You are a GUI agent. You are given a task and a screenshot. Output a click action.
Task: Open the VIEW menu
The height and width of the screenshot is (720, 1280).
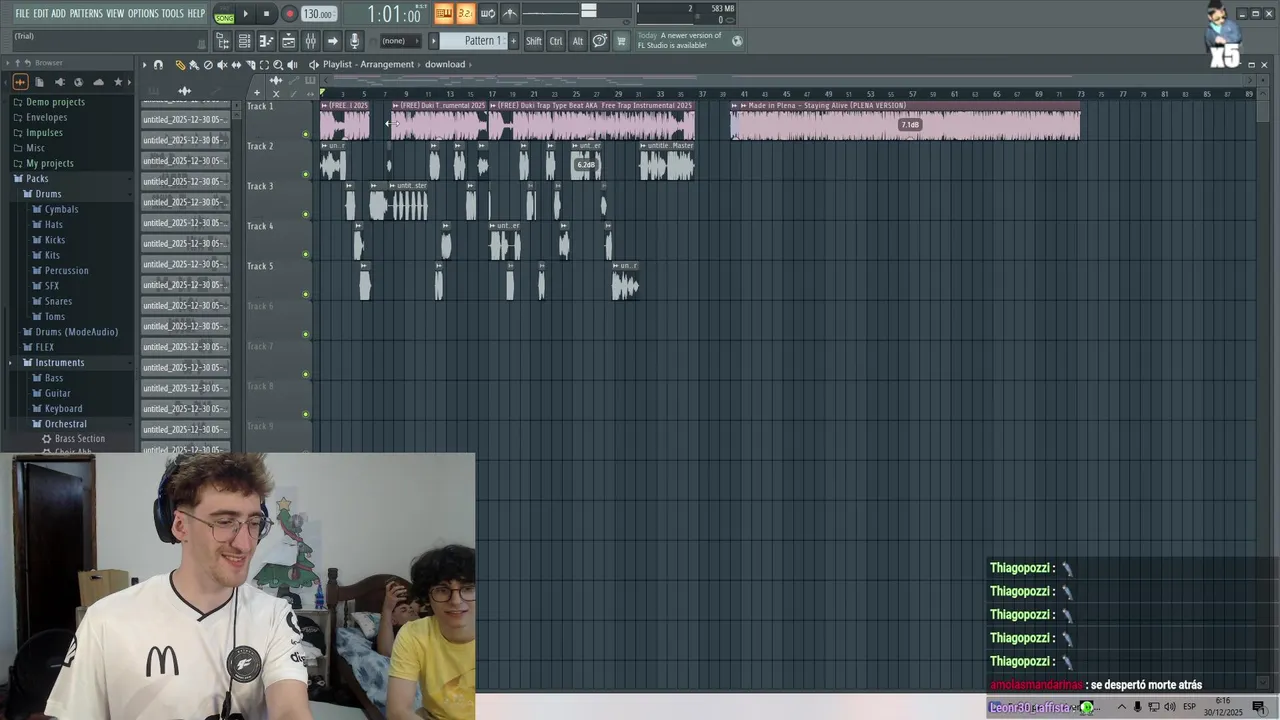[115, 14]
